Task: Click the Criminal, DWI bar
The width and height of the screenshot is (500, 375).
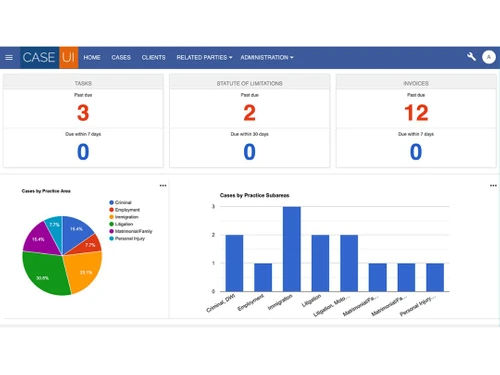Action: [x=234, y=263]
